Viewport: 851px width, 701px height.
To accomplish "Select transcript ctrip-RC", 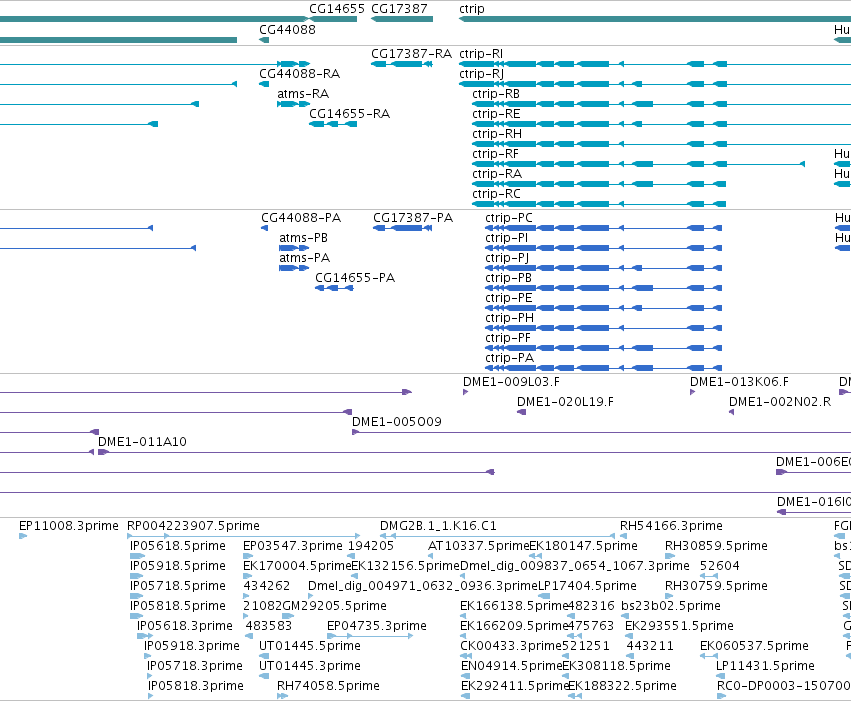I will pyautogui.click(x=496, y=194).
